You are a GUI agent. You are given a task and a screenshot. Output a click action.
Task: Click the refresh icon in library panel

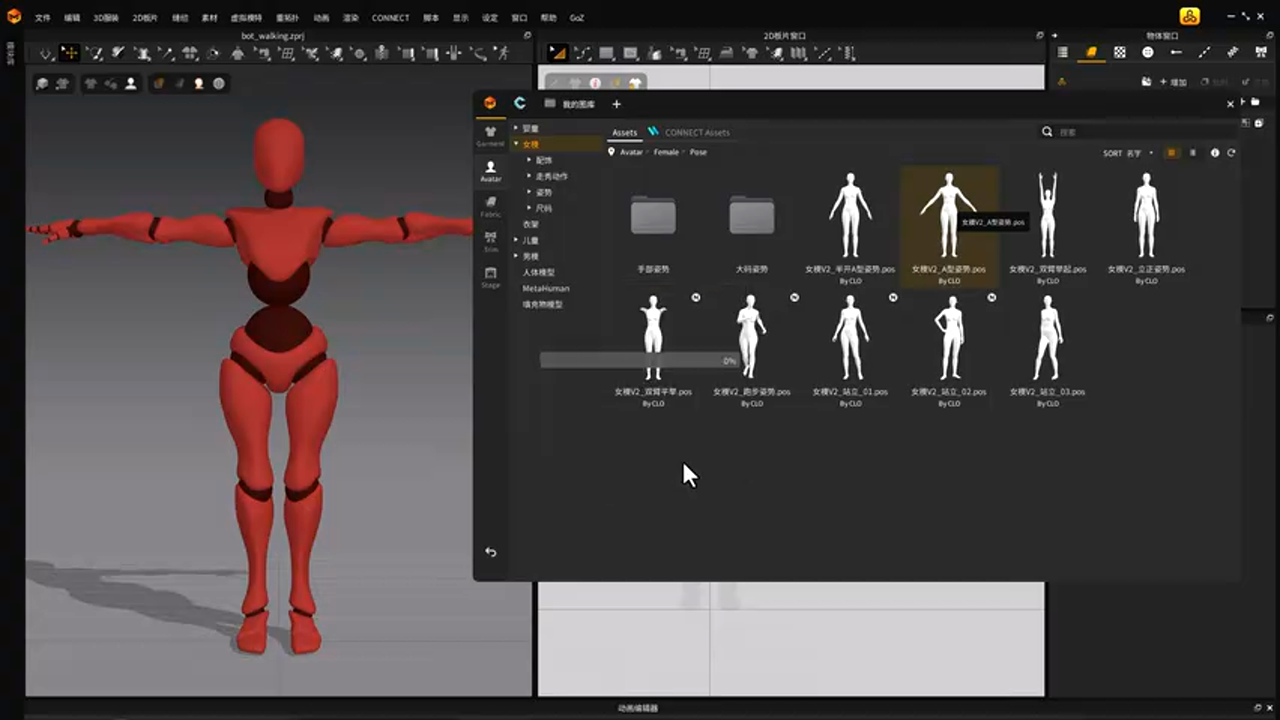pyautogui.click(x=1231, y=153)
